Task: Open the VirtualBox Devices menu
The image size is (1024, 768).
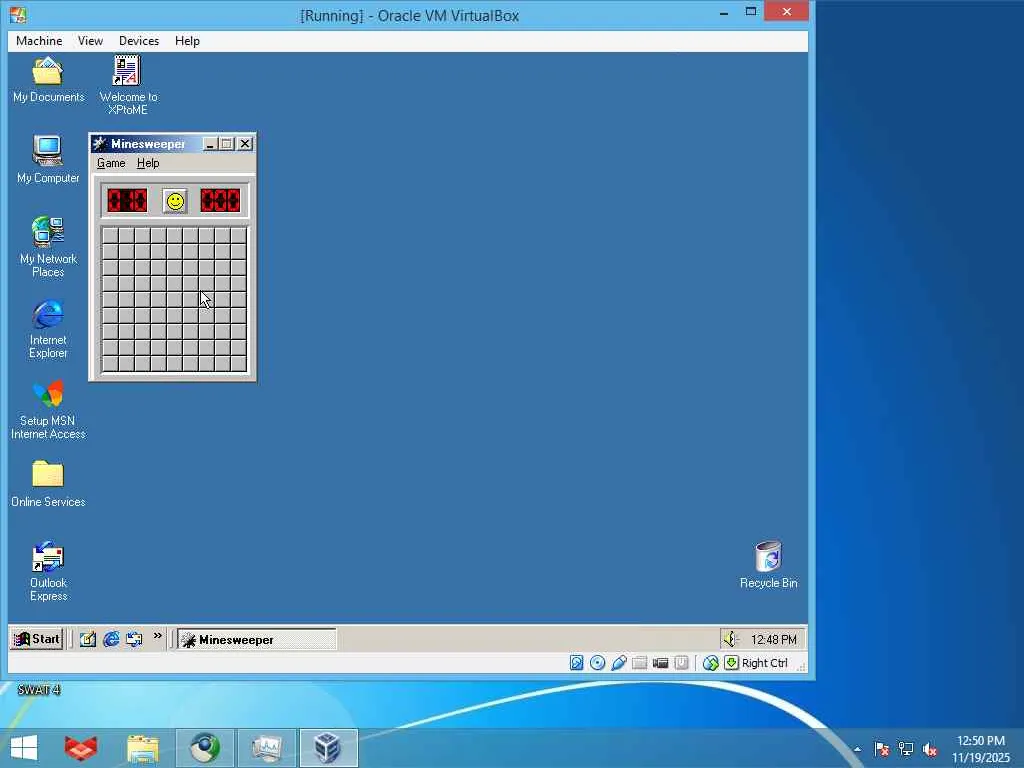Action: pyautogui.click(x=139, y=40)
